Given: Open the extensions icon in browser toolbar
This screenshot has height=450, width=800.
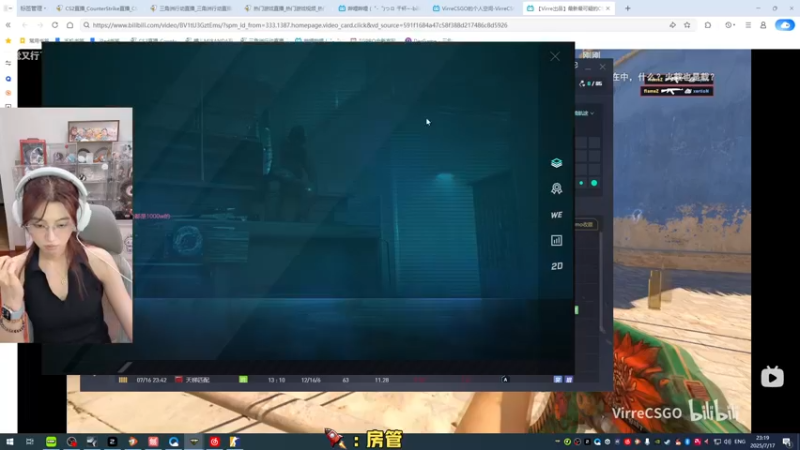Looking at the screenshot, I should (708, 25).
